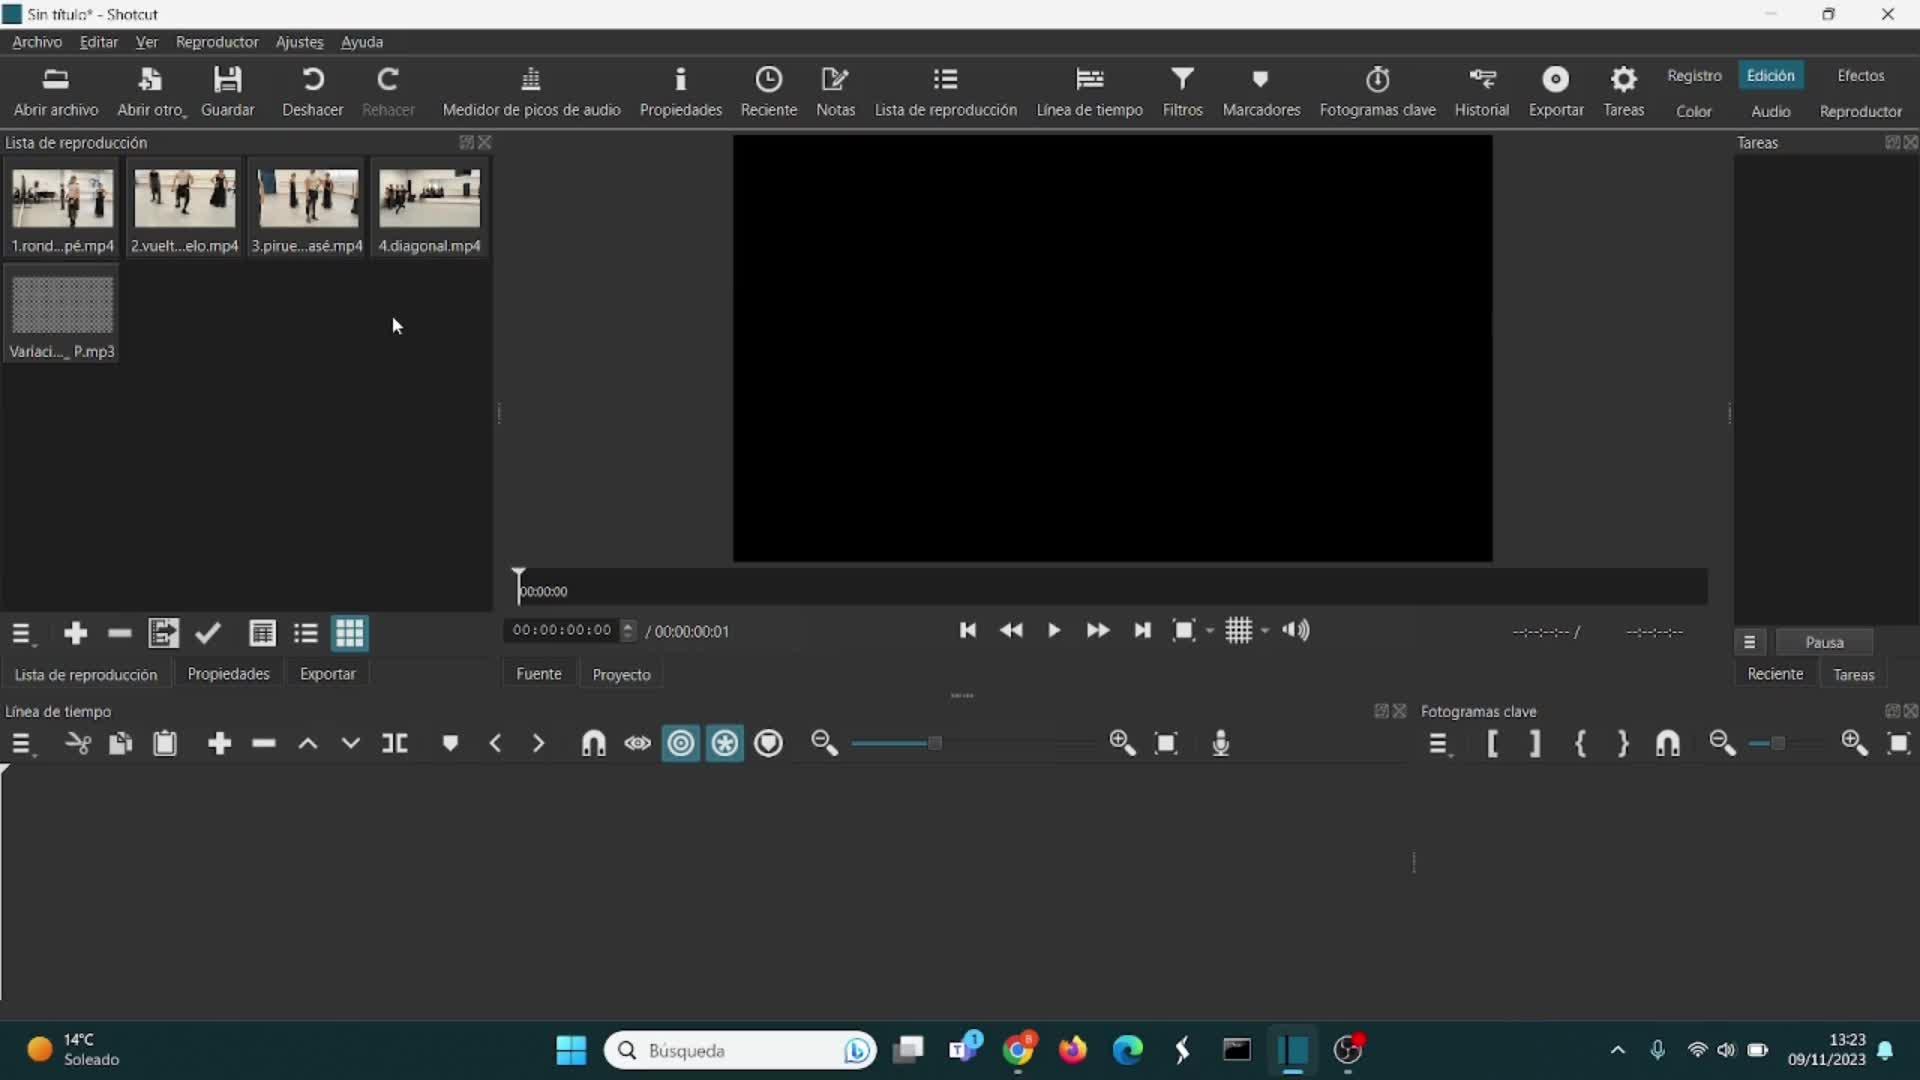This screenshot has height=1080, width=1920.
Task: Open the Filtros panel
Action: click(x=1182, y=91)
